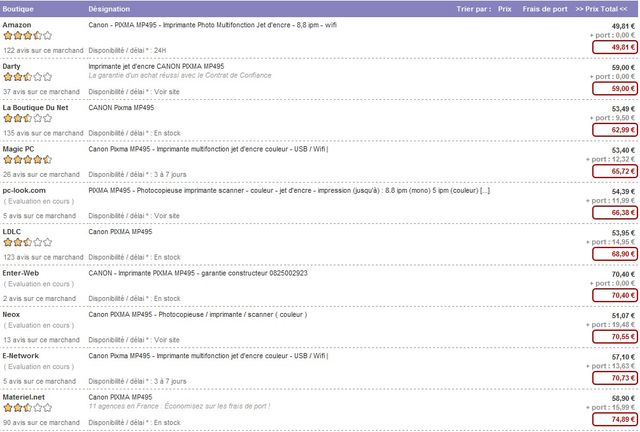The image size is (640, 432).
Task: Open Enter-Web garantie constructeur listing
Action: tap(198, 273)
